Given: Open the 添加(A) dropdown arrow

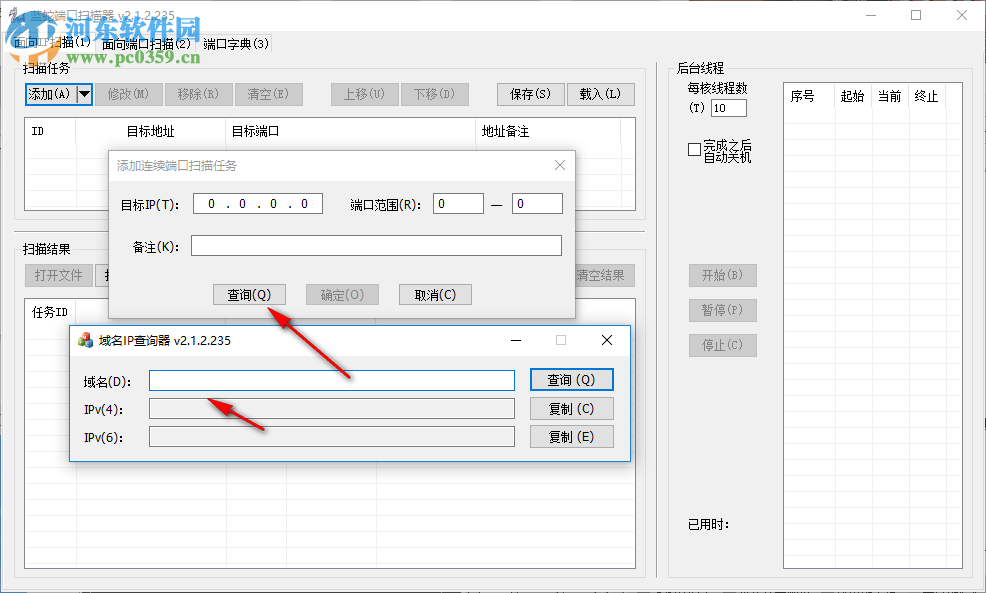Looking at the screenshot, I should point(84,94).
